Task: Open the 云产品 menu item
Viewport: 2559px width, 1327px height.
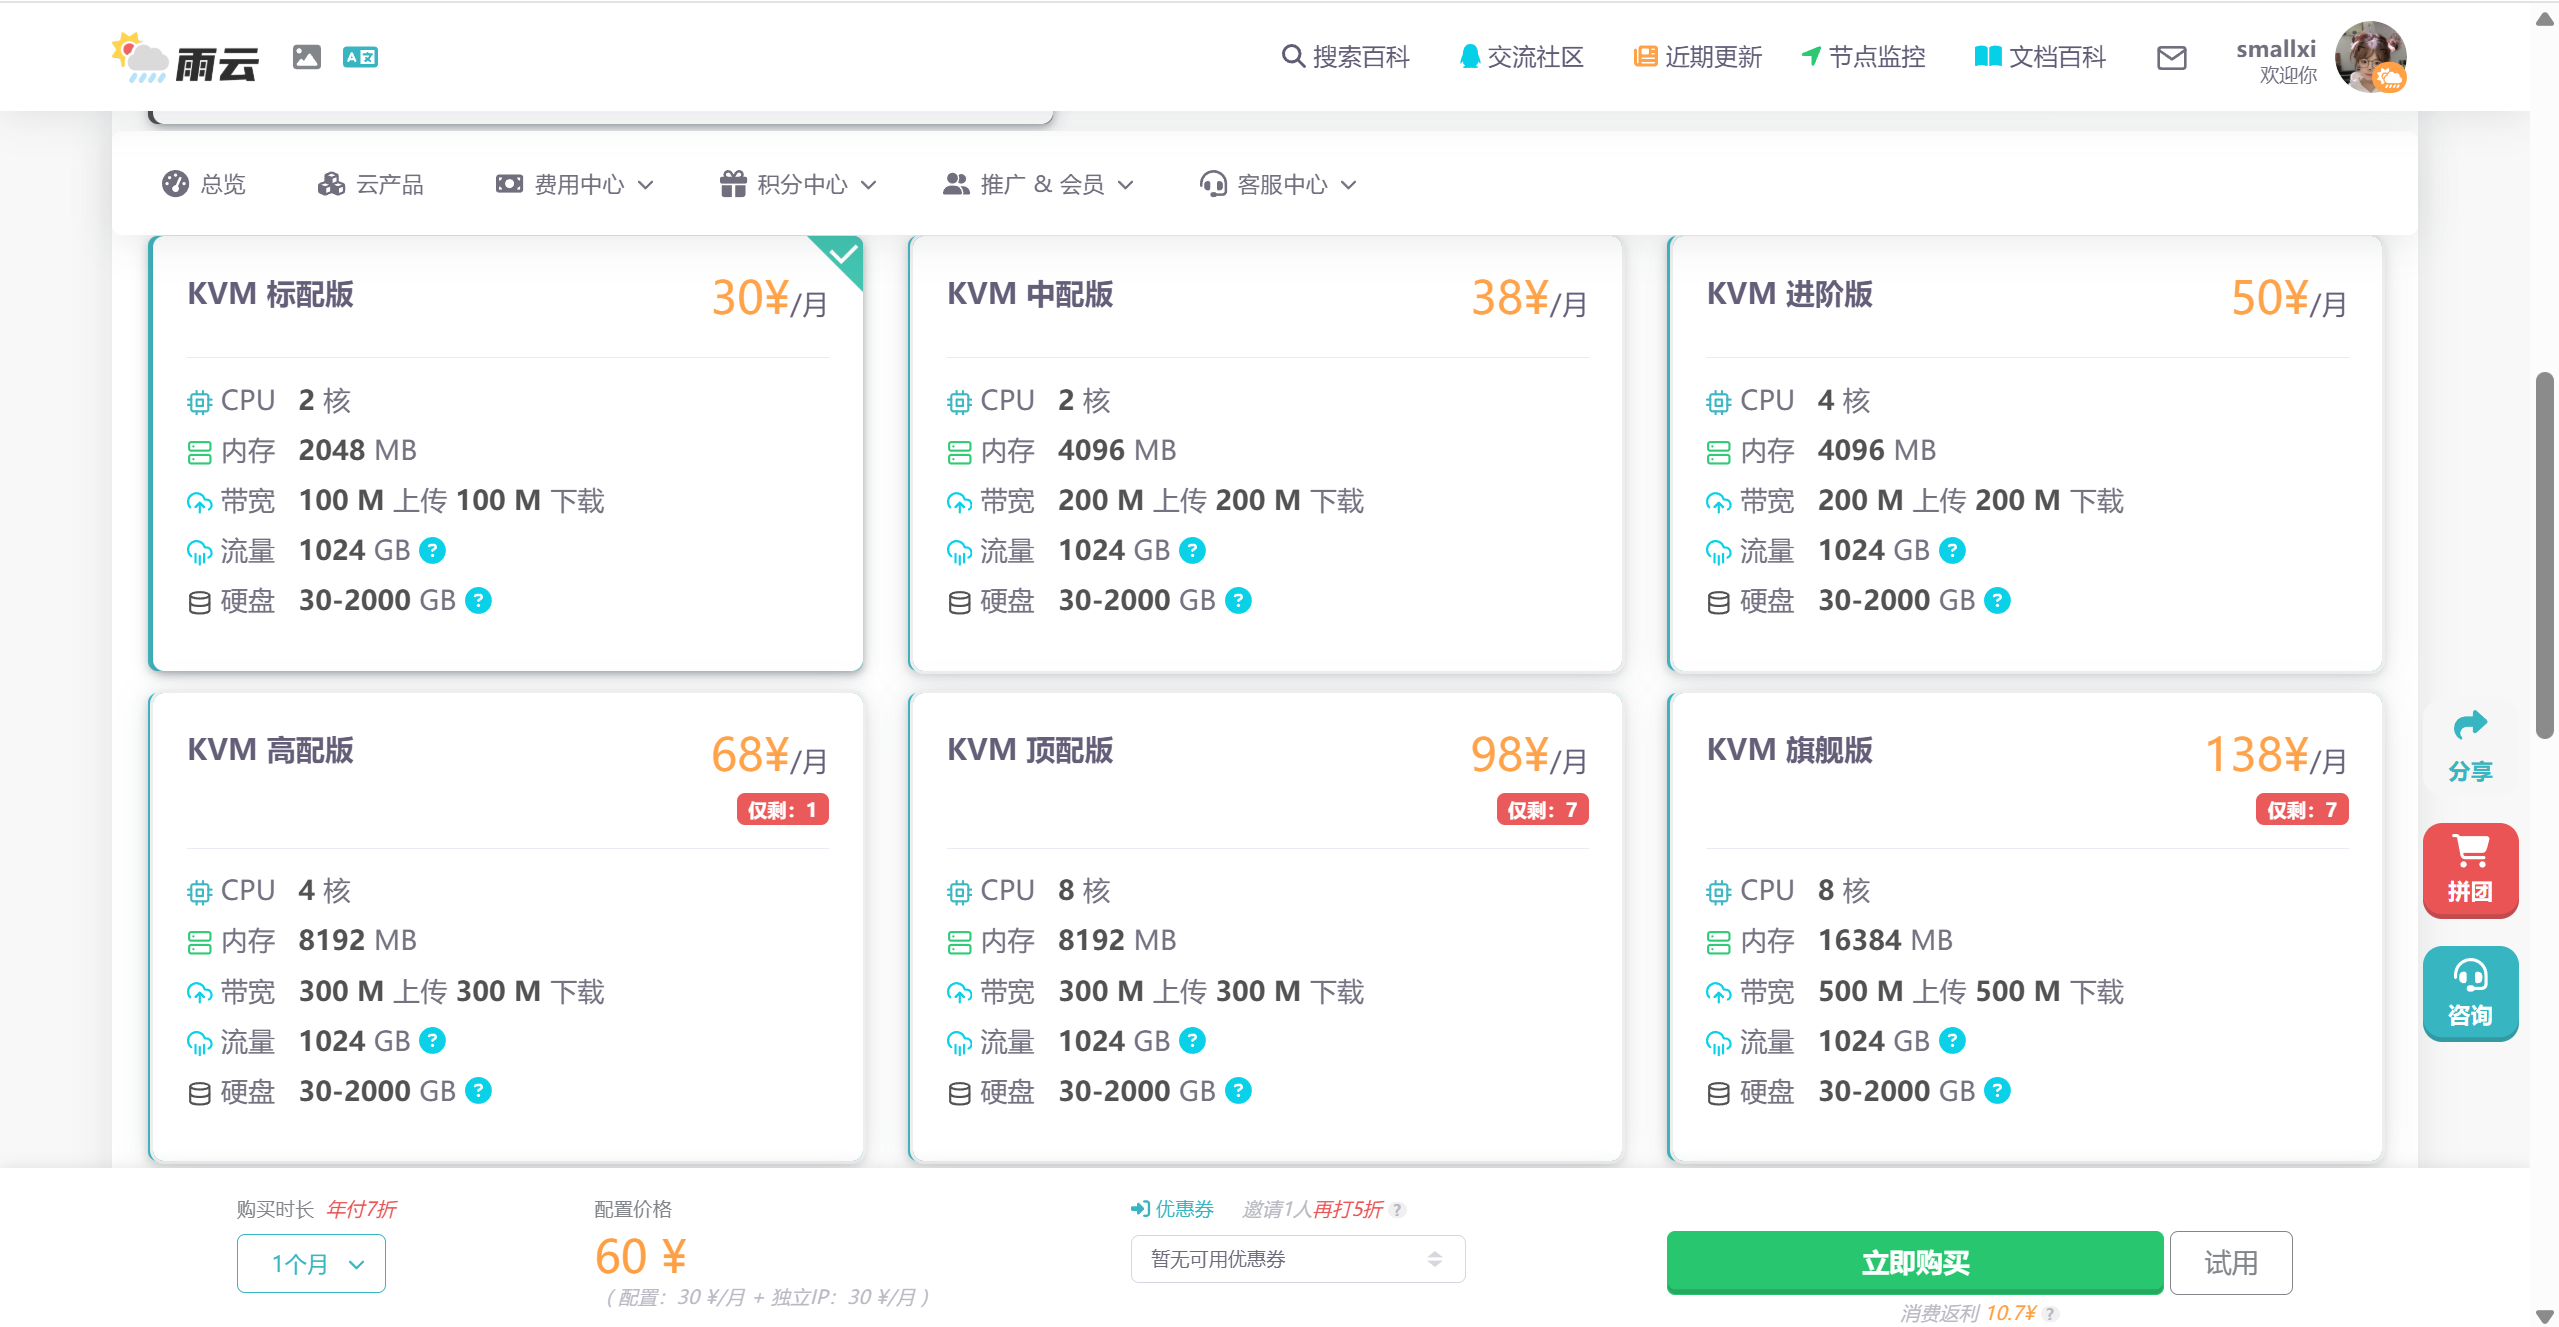Action: (x=371, y=184)
